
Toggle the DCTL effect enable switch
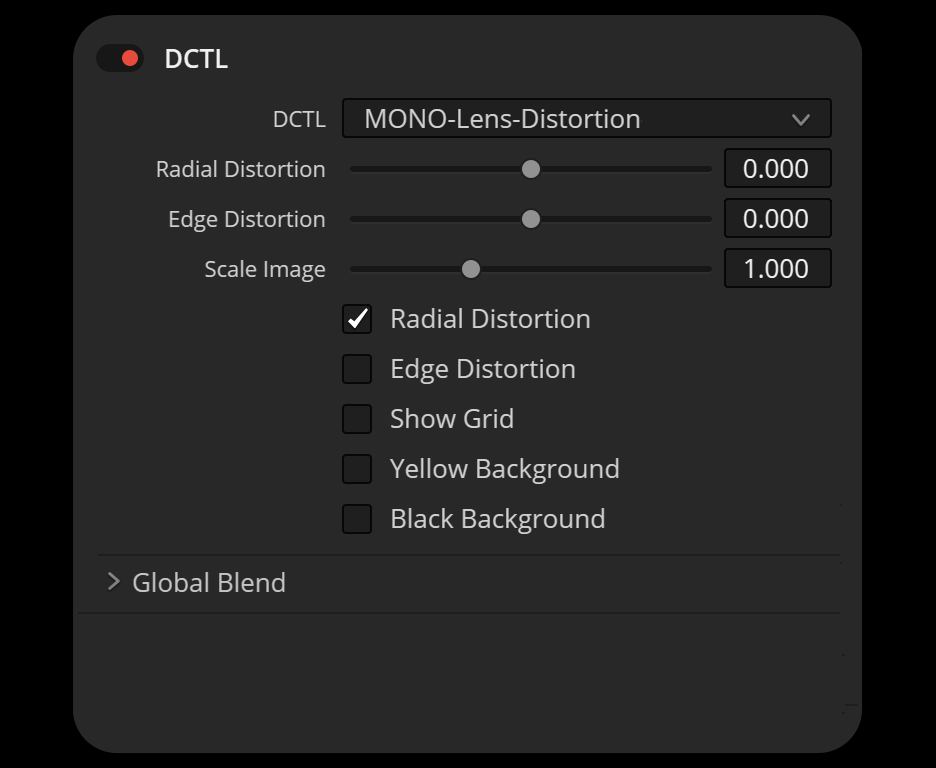click(120, 58)
